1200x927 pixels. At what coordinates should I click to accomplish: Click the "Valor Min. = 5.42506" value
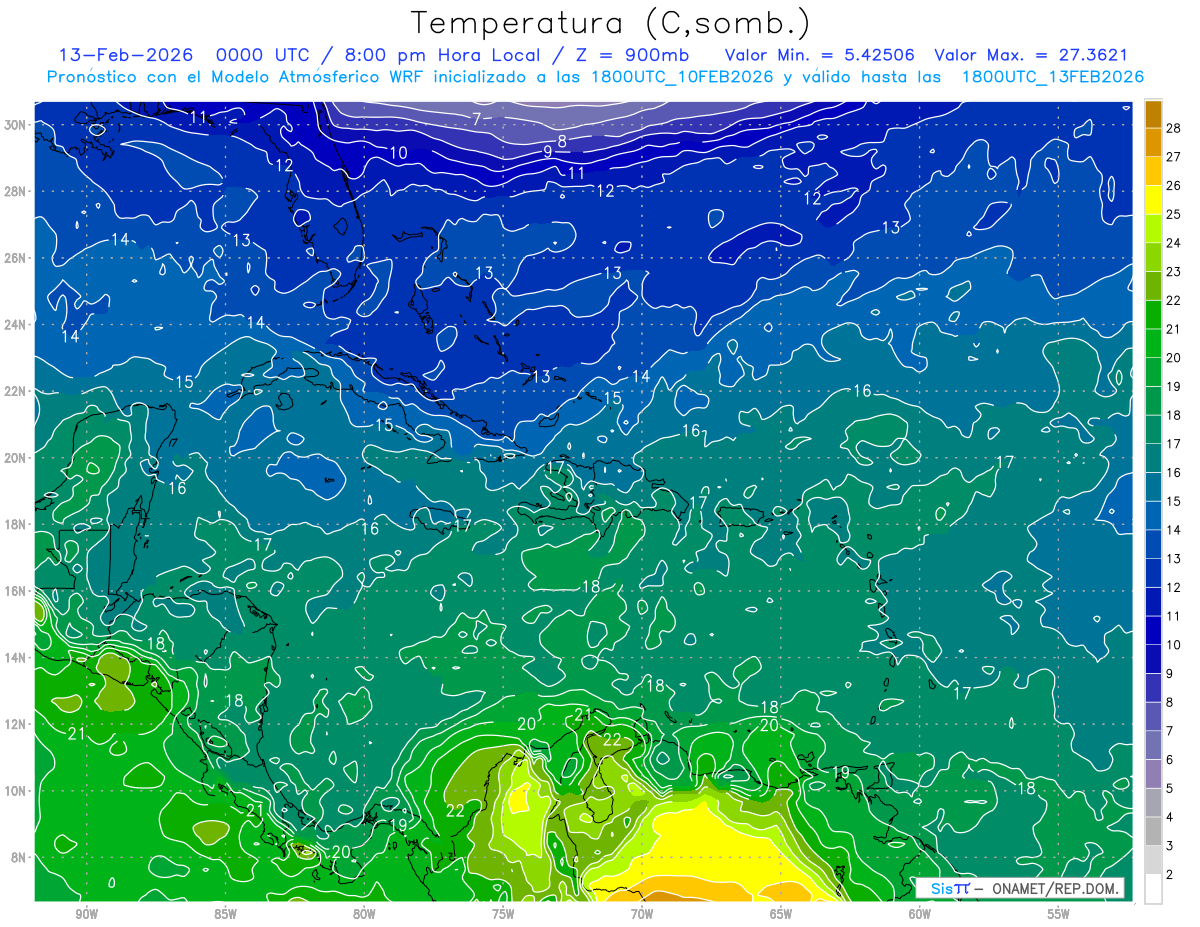coord(818,55)
